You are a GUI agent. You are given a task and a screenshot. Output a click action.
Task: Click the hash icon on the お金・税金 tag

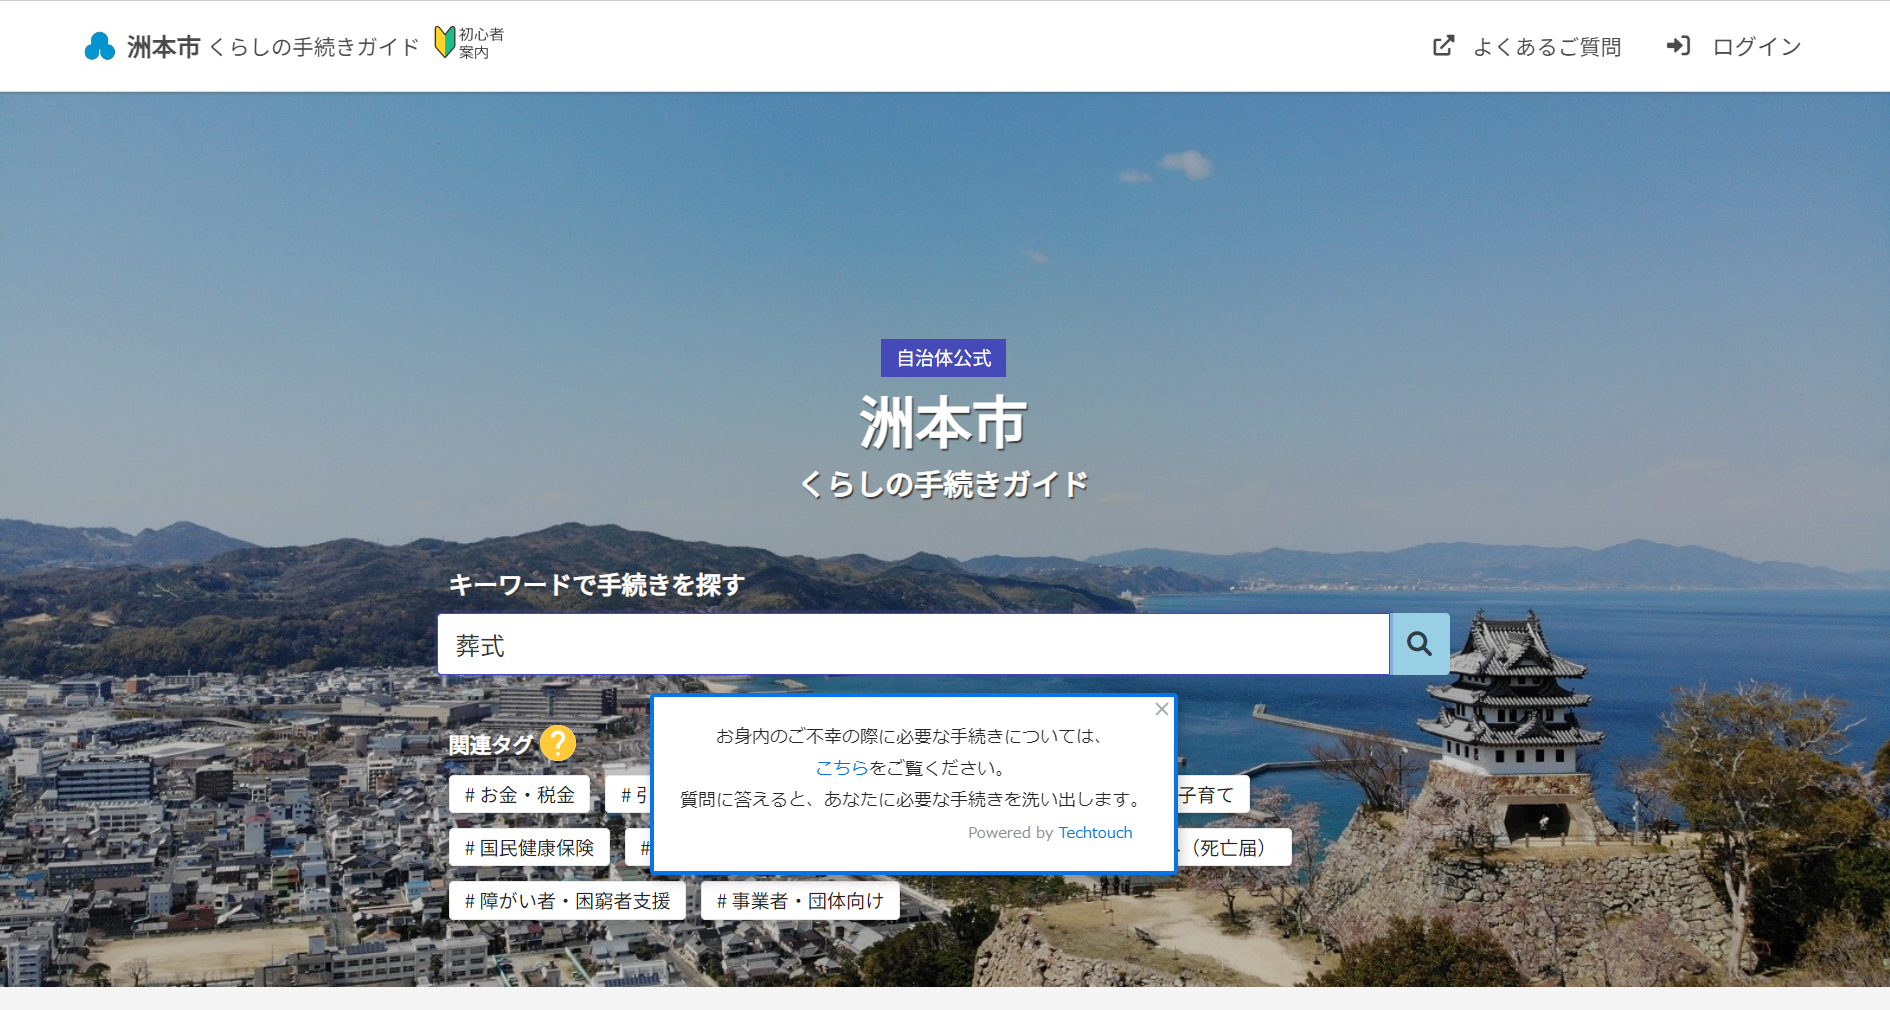pos(472,795)
